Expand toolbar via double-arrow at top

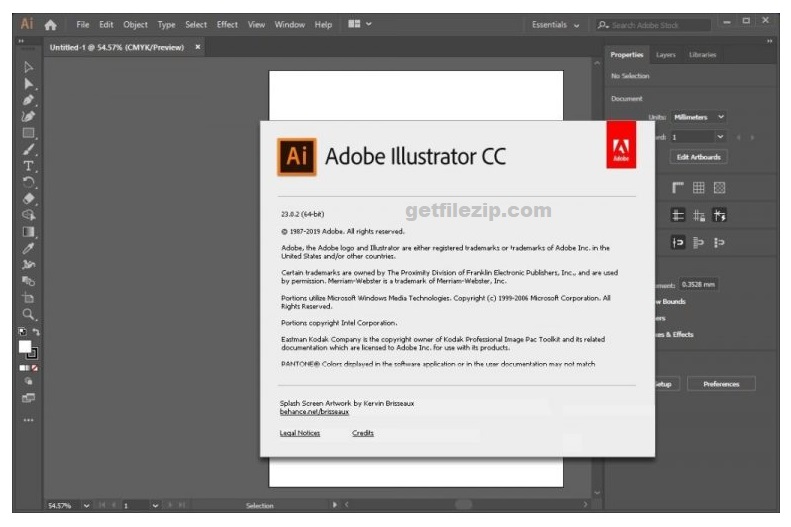[21, 41]
